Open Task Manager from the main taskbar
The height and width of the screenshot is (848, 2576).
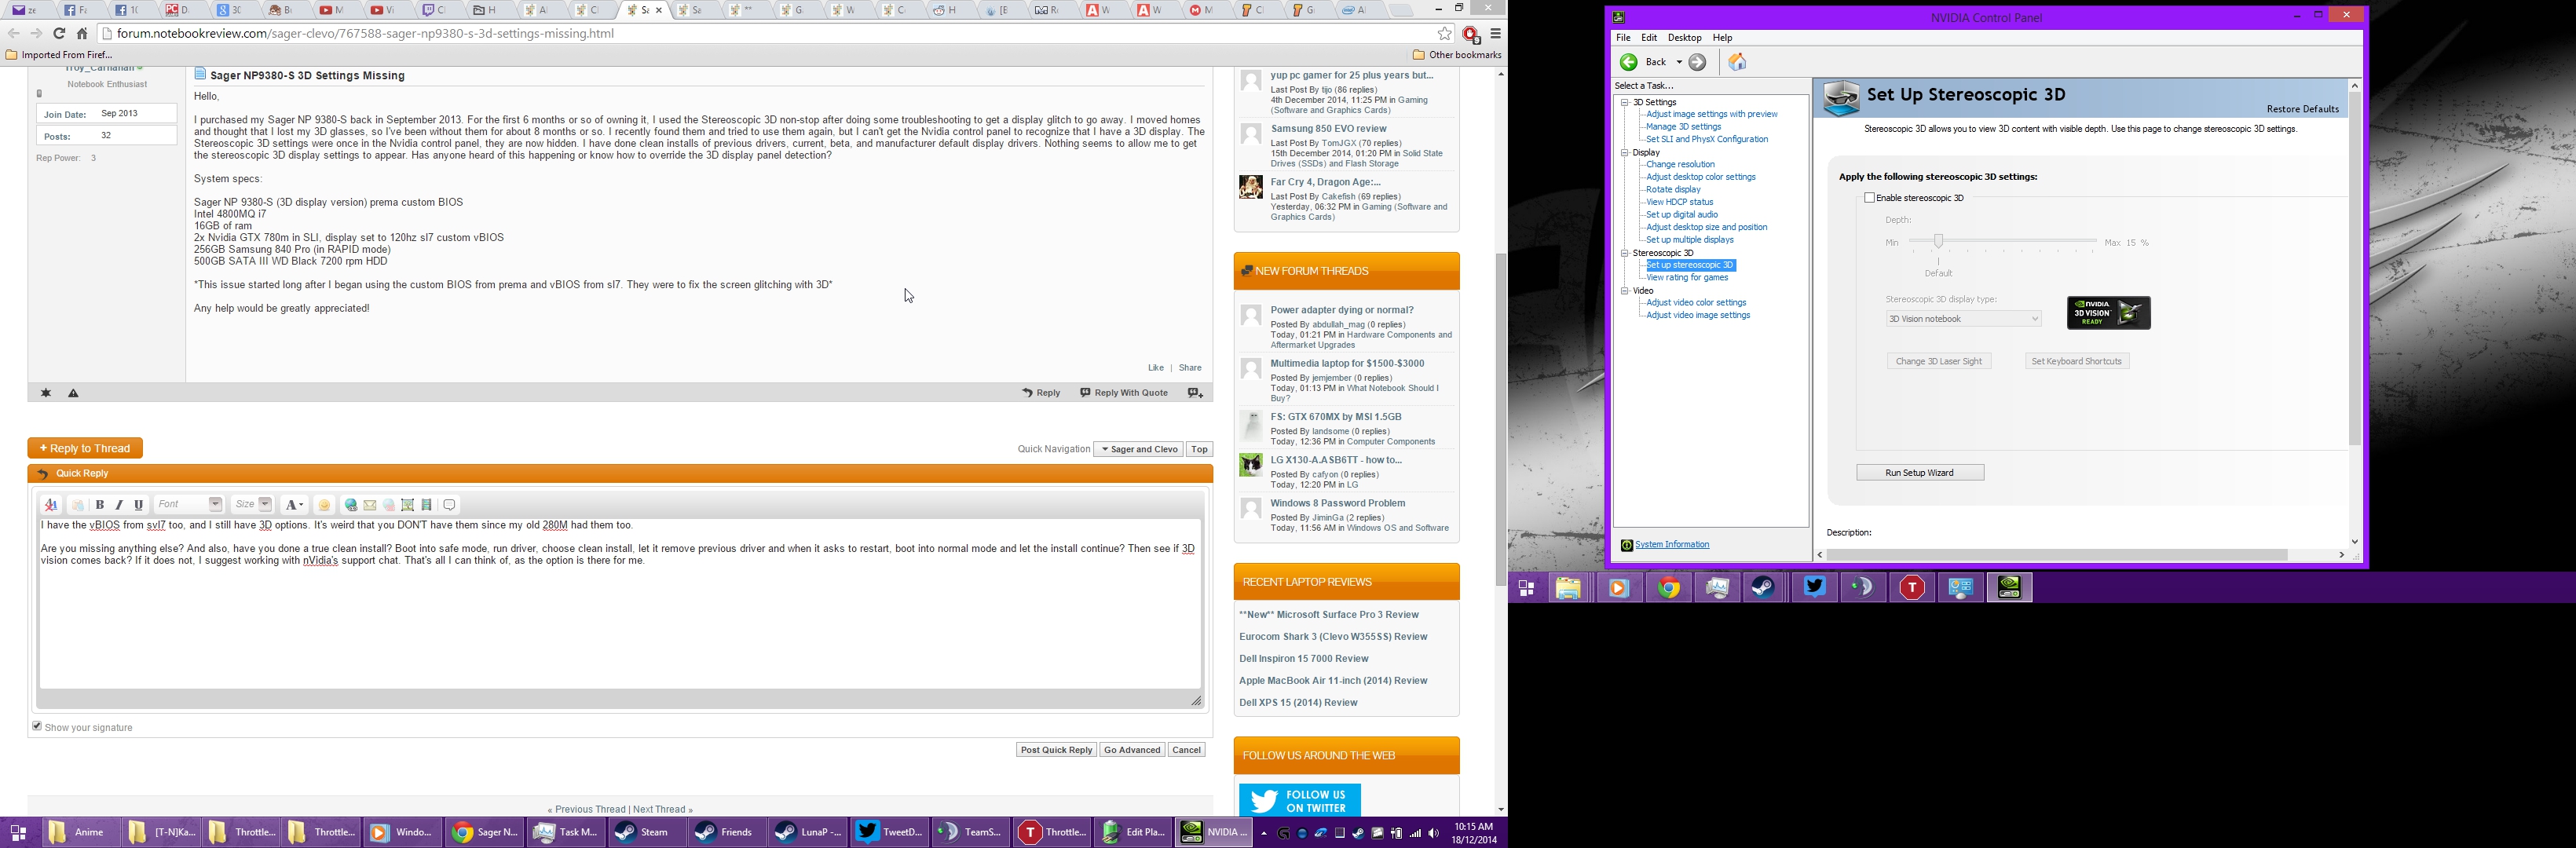(566, 832)
